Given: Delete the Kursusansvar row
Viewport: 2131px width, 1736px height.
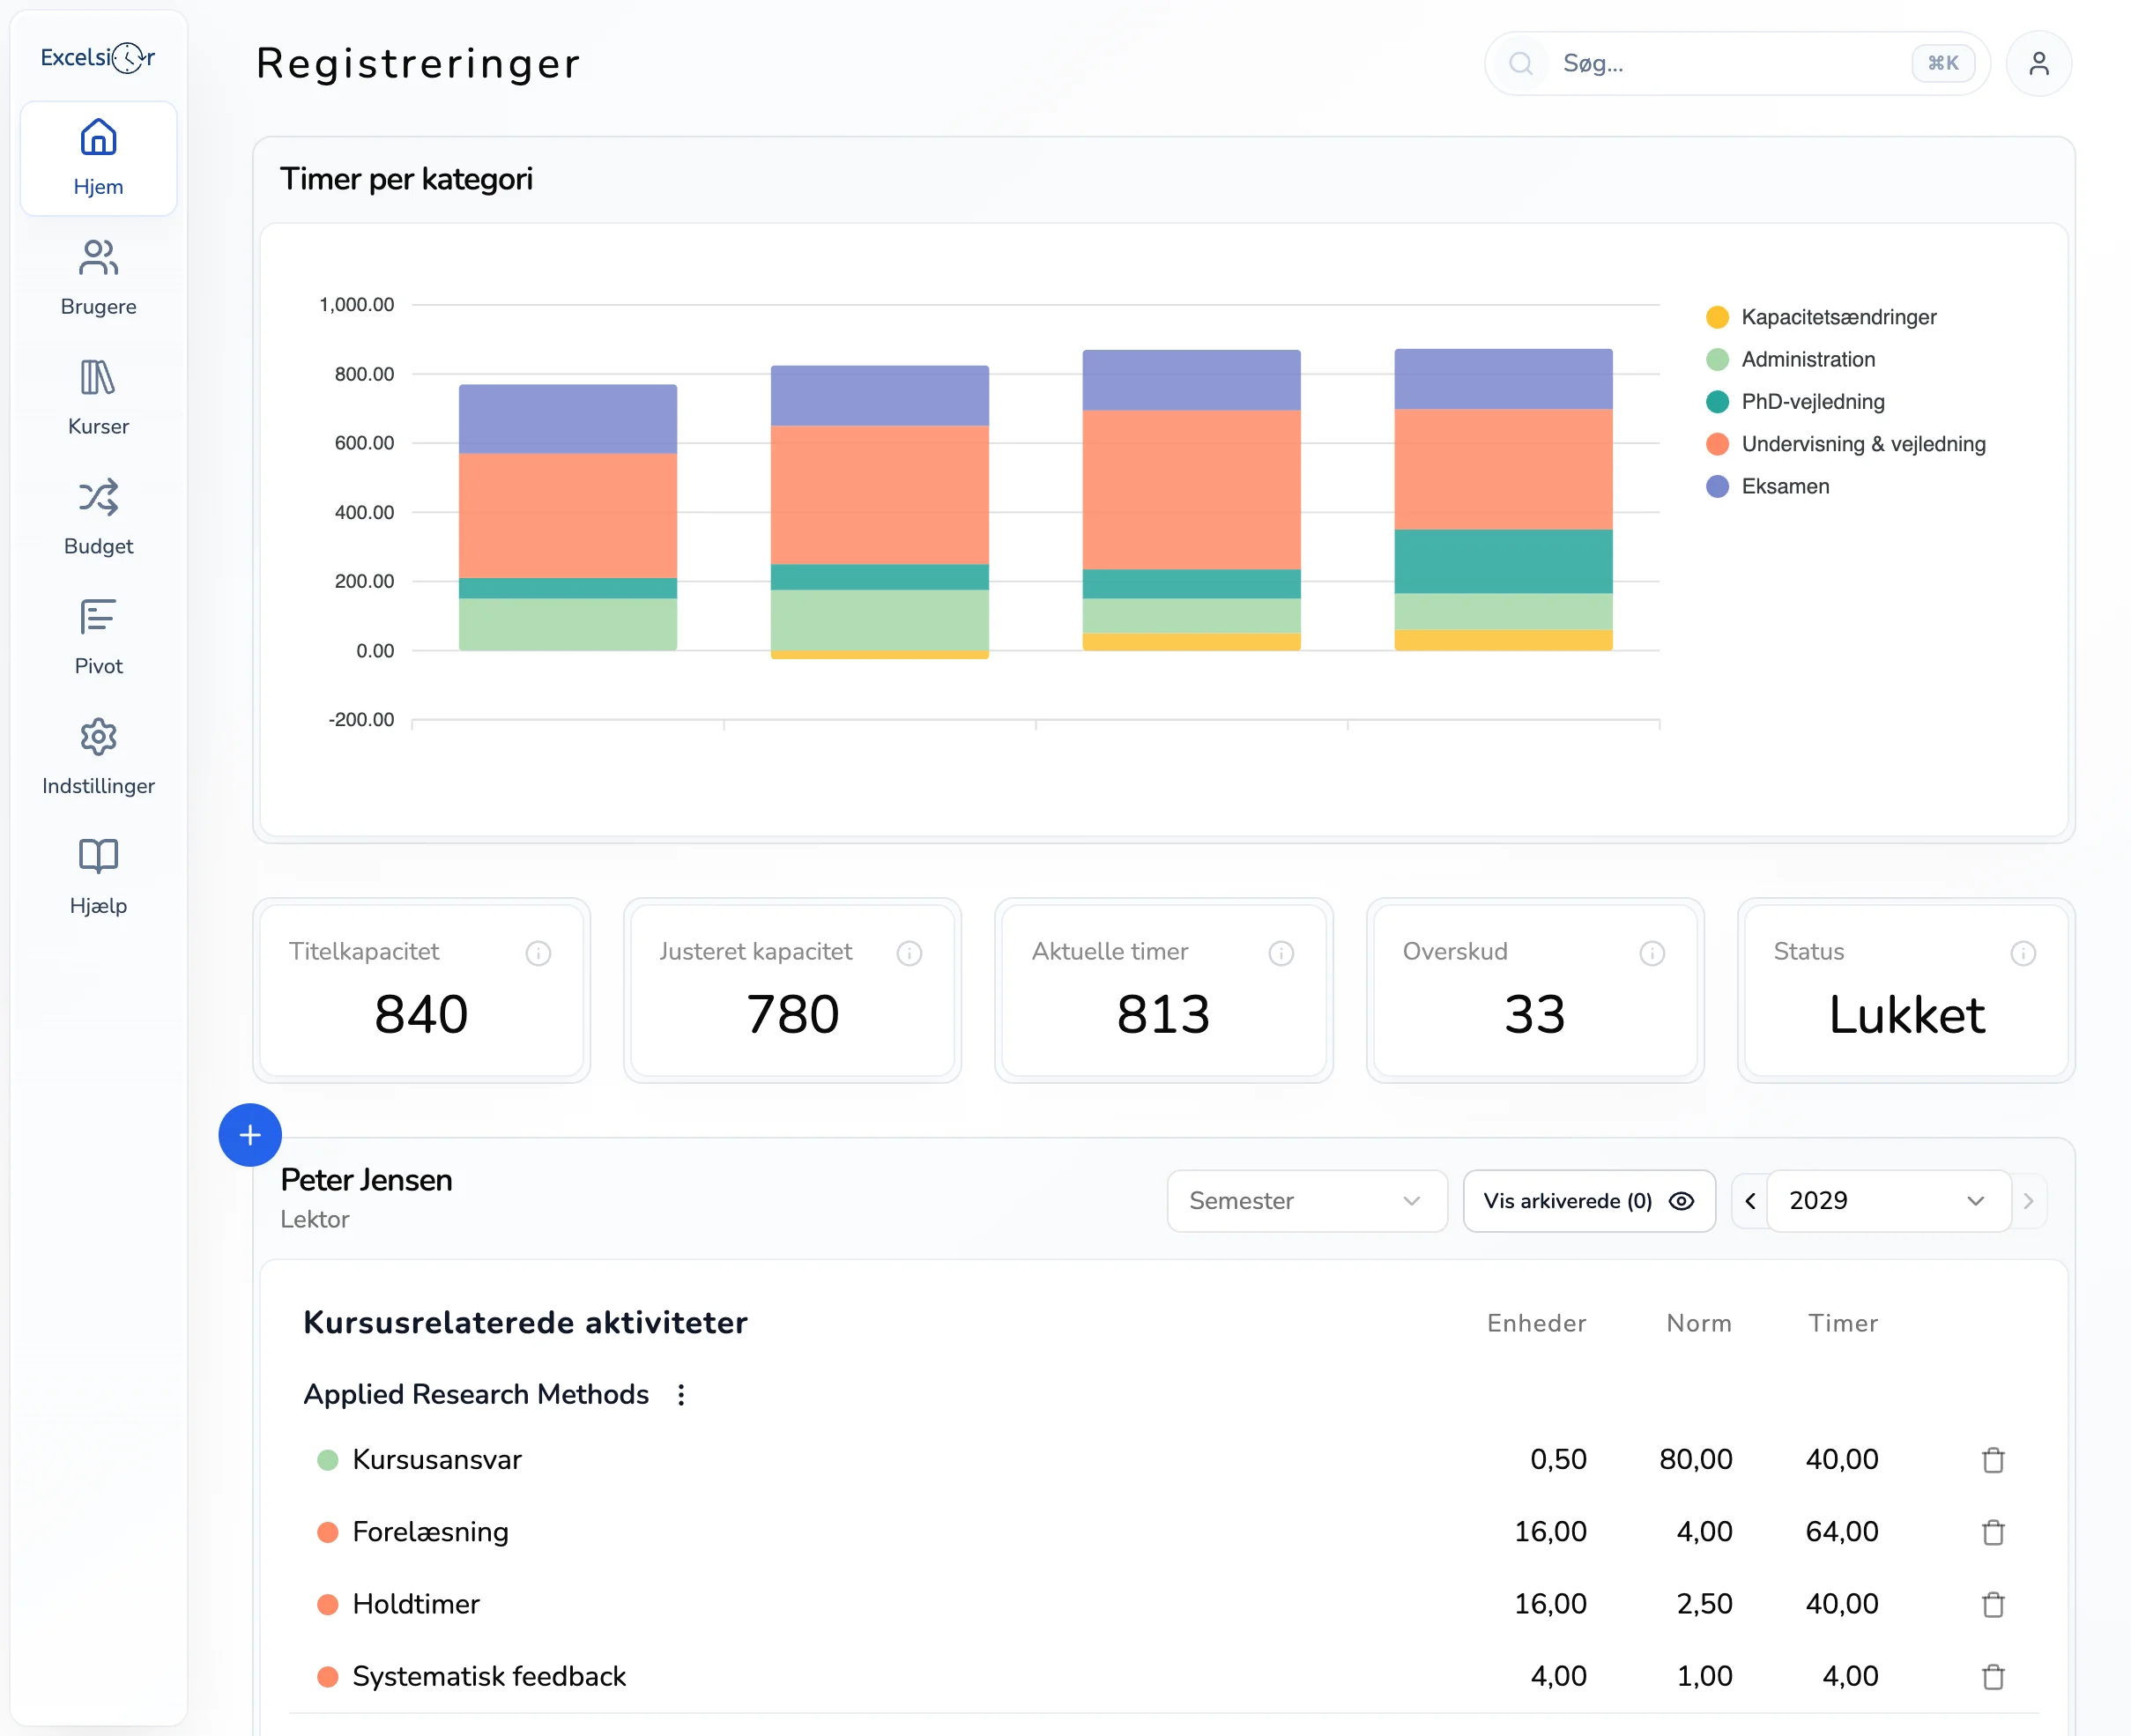Looking at the screenshot, I should pos(1993,1460).
